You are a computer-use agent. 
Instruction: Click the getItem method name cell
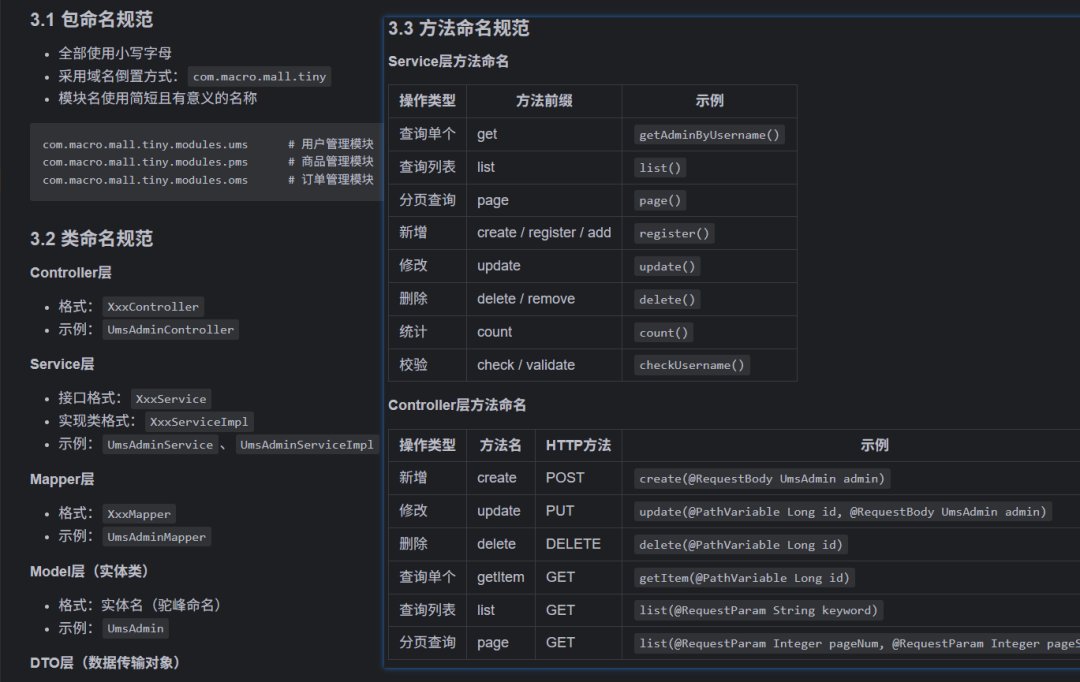pos(501,577)
